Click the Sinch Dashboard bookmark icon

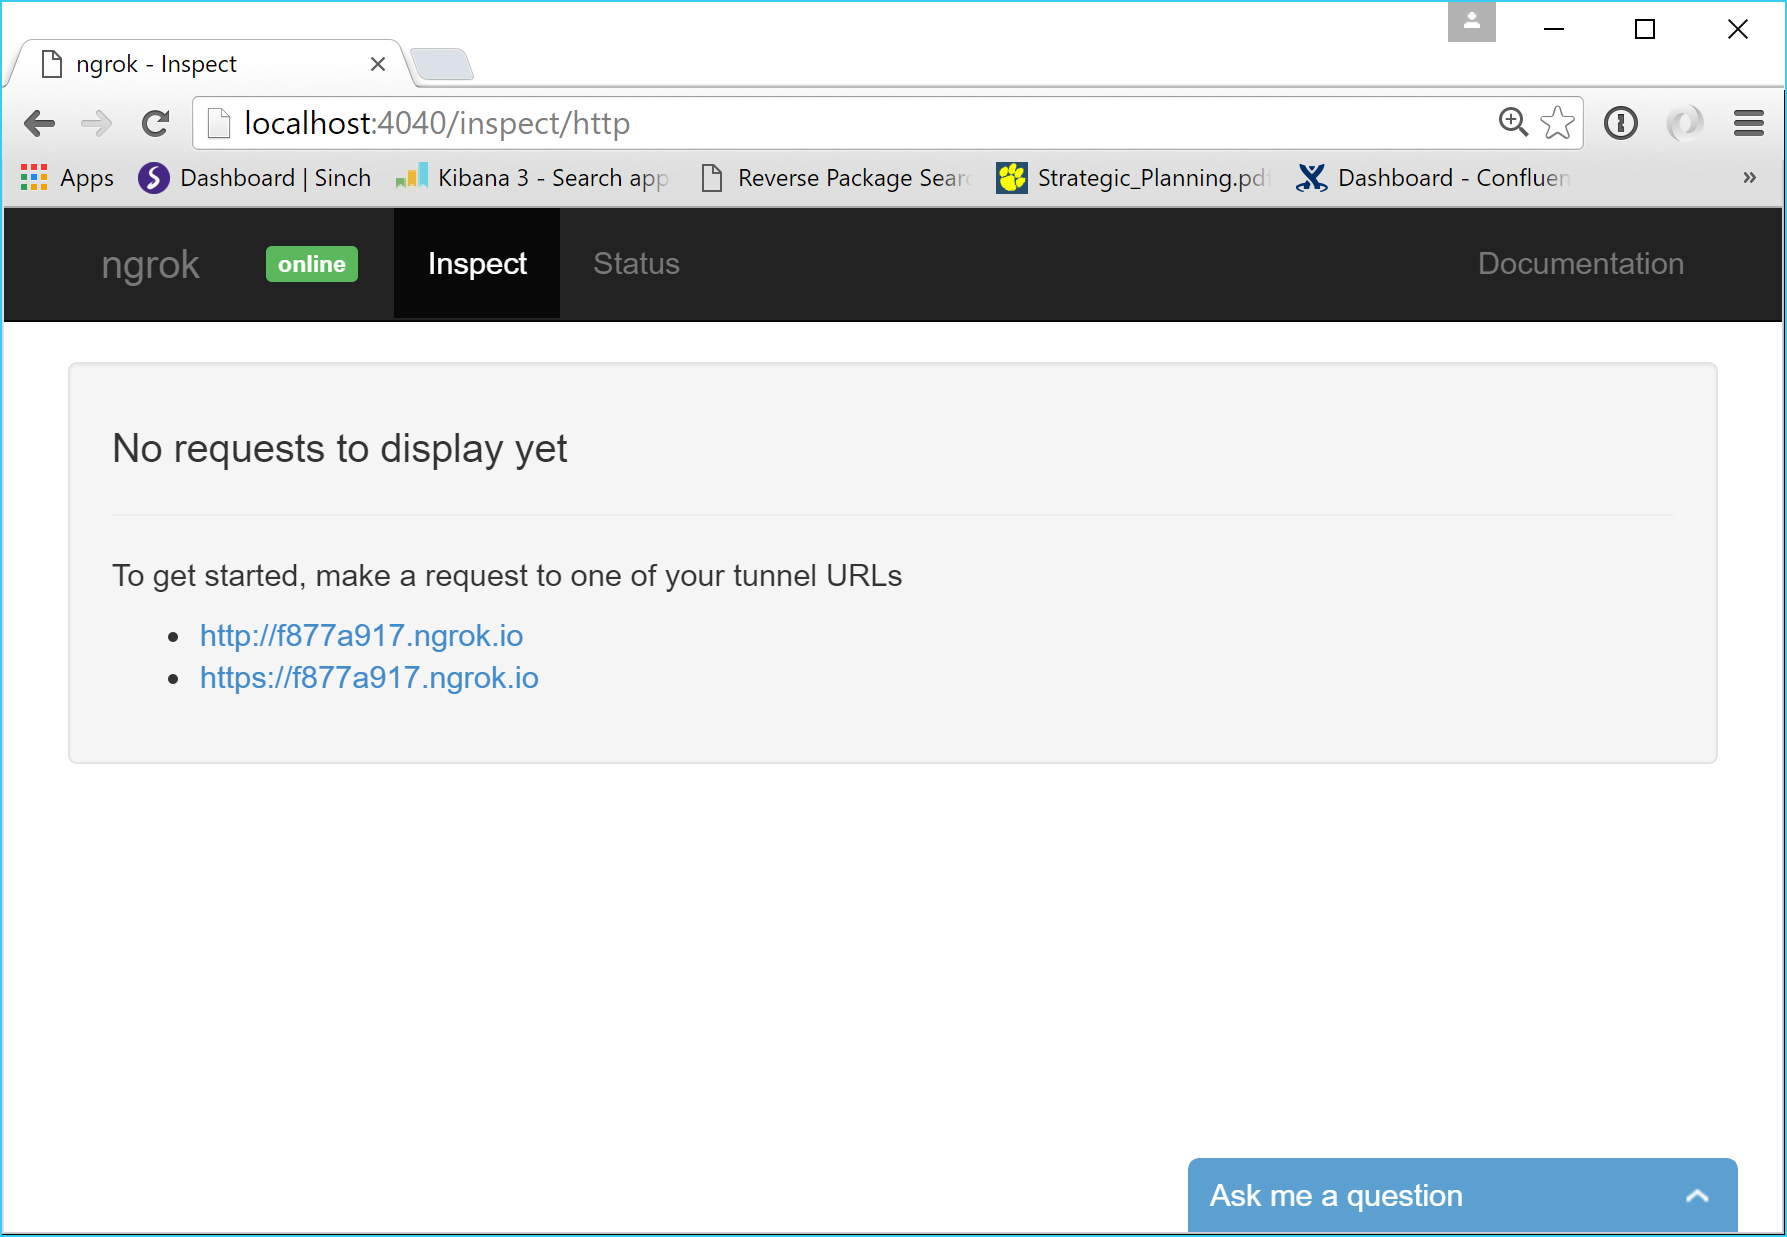click(152, 177)
